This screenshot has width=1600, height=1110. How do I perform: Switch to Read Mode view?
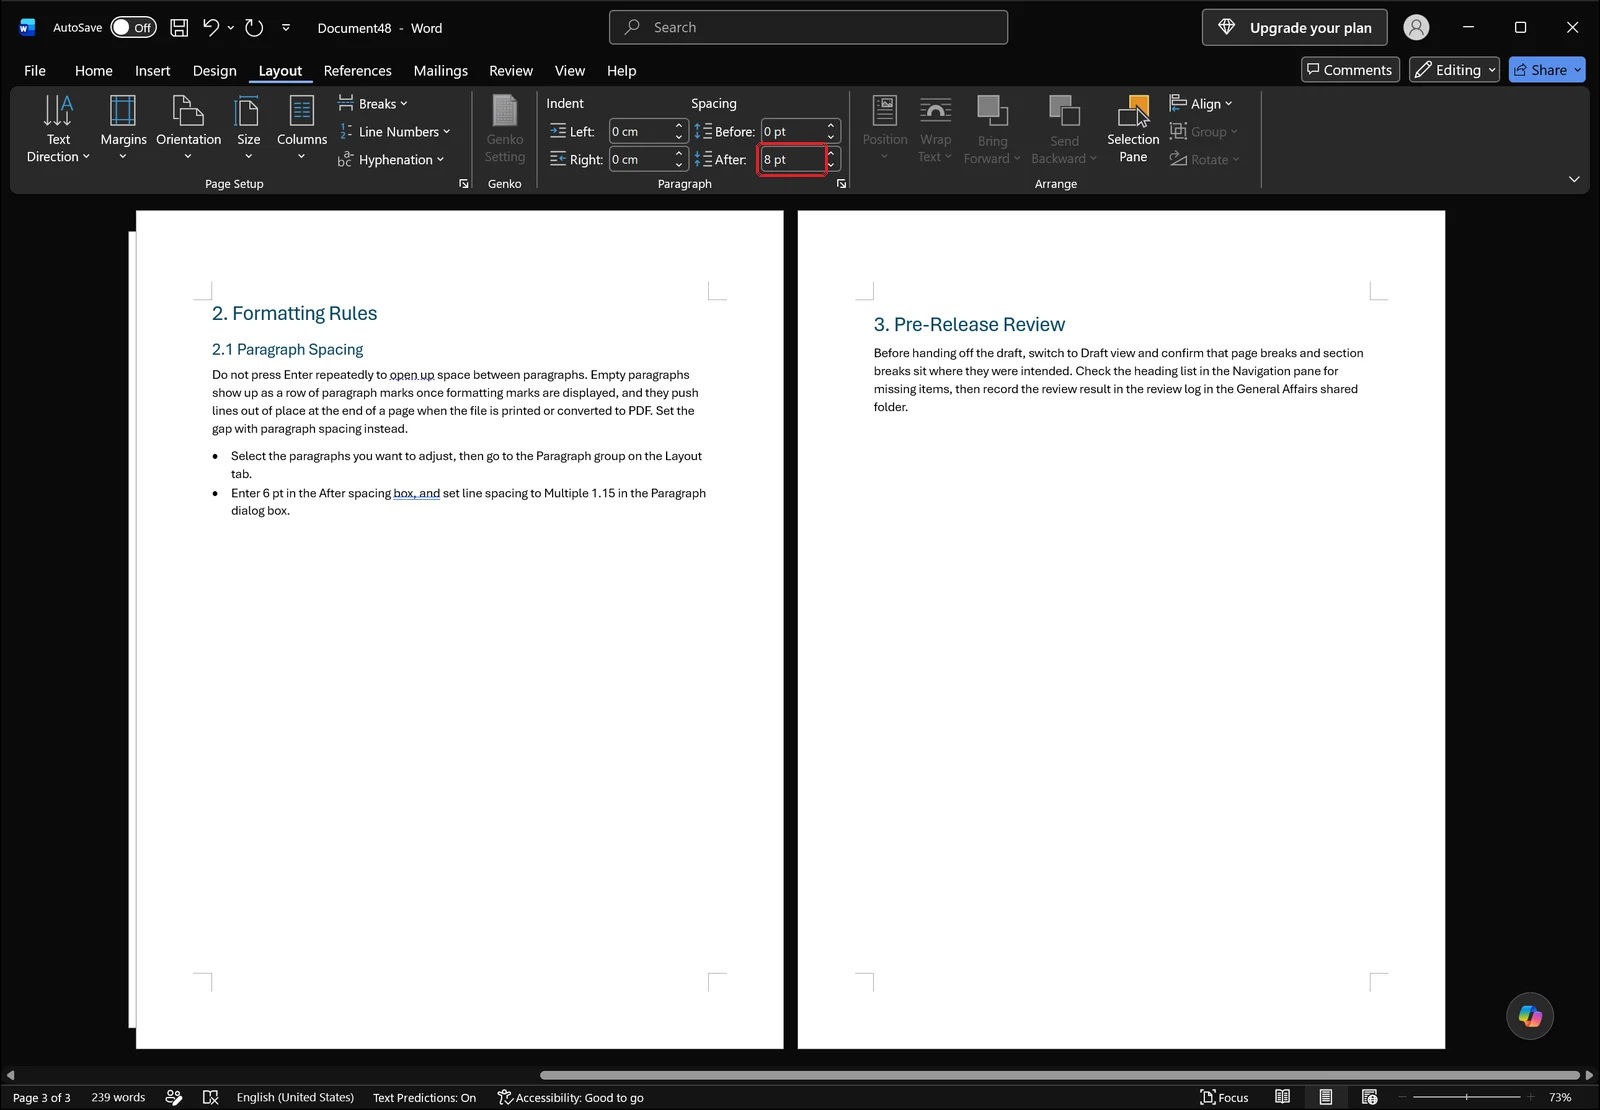pos(1282,1098)
